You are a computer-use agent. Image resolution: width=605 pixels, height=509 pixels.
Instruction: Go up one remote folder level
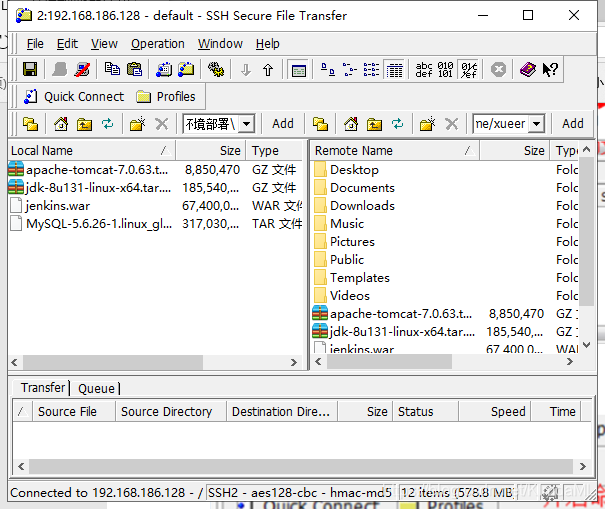(374, 124)
